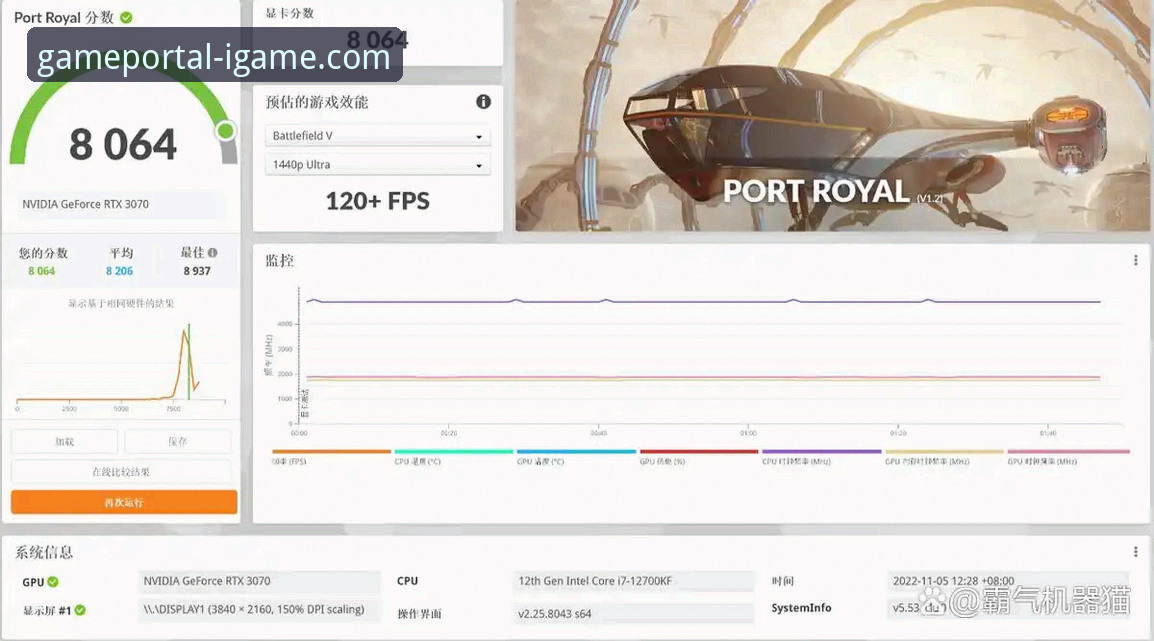1154x641 pixels.
Task: Click the average score value 8 206
Action: point(119,271)
